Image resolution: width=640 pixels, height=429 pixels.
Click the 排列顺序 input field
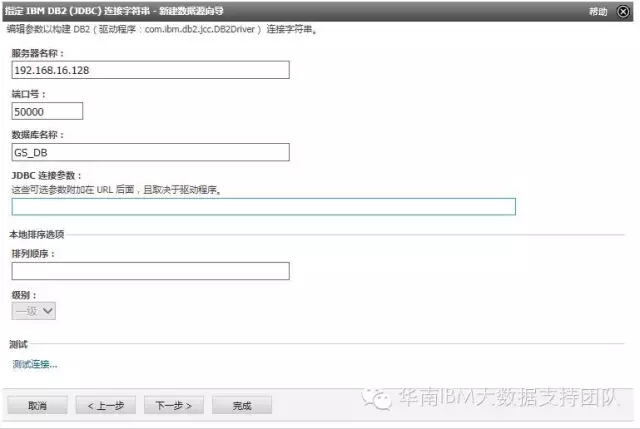click(151, 271)
